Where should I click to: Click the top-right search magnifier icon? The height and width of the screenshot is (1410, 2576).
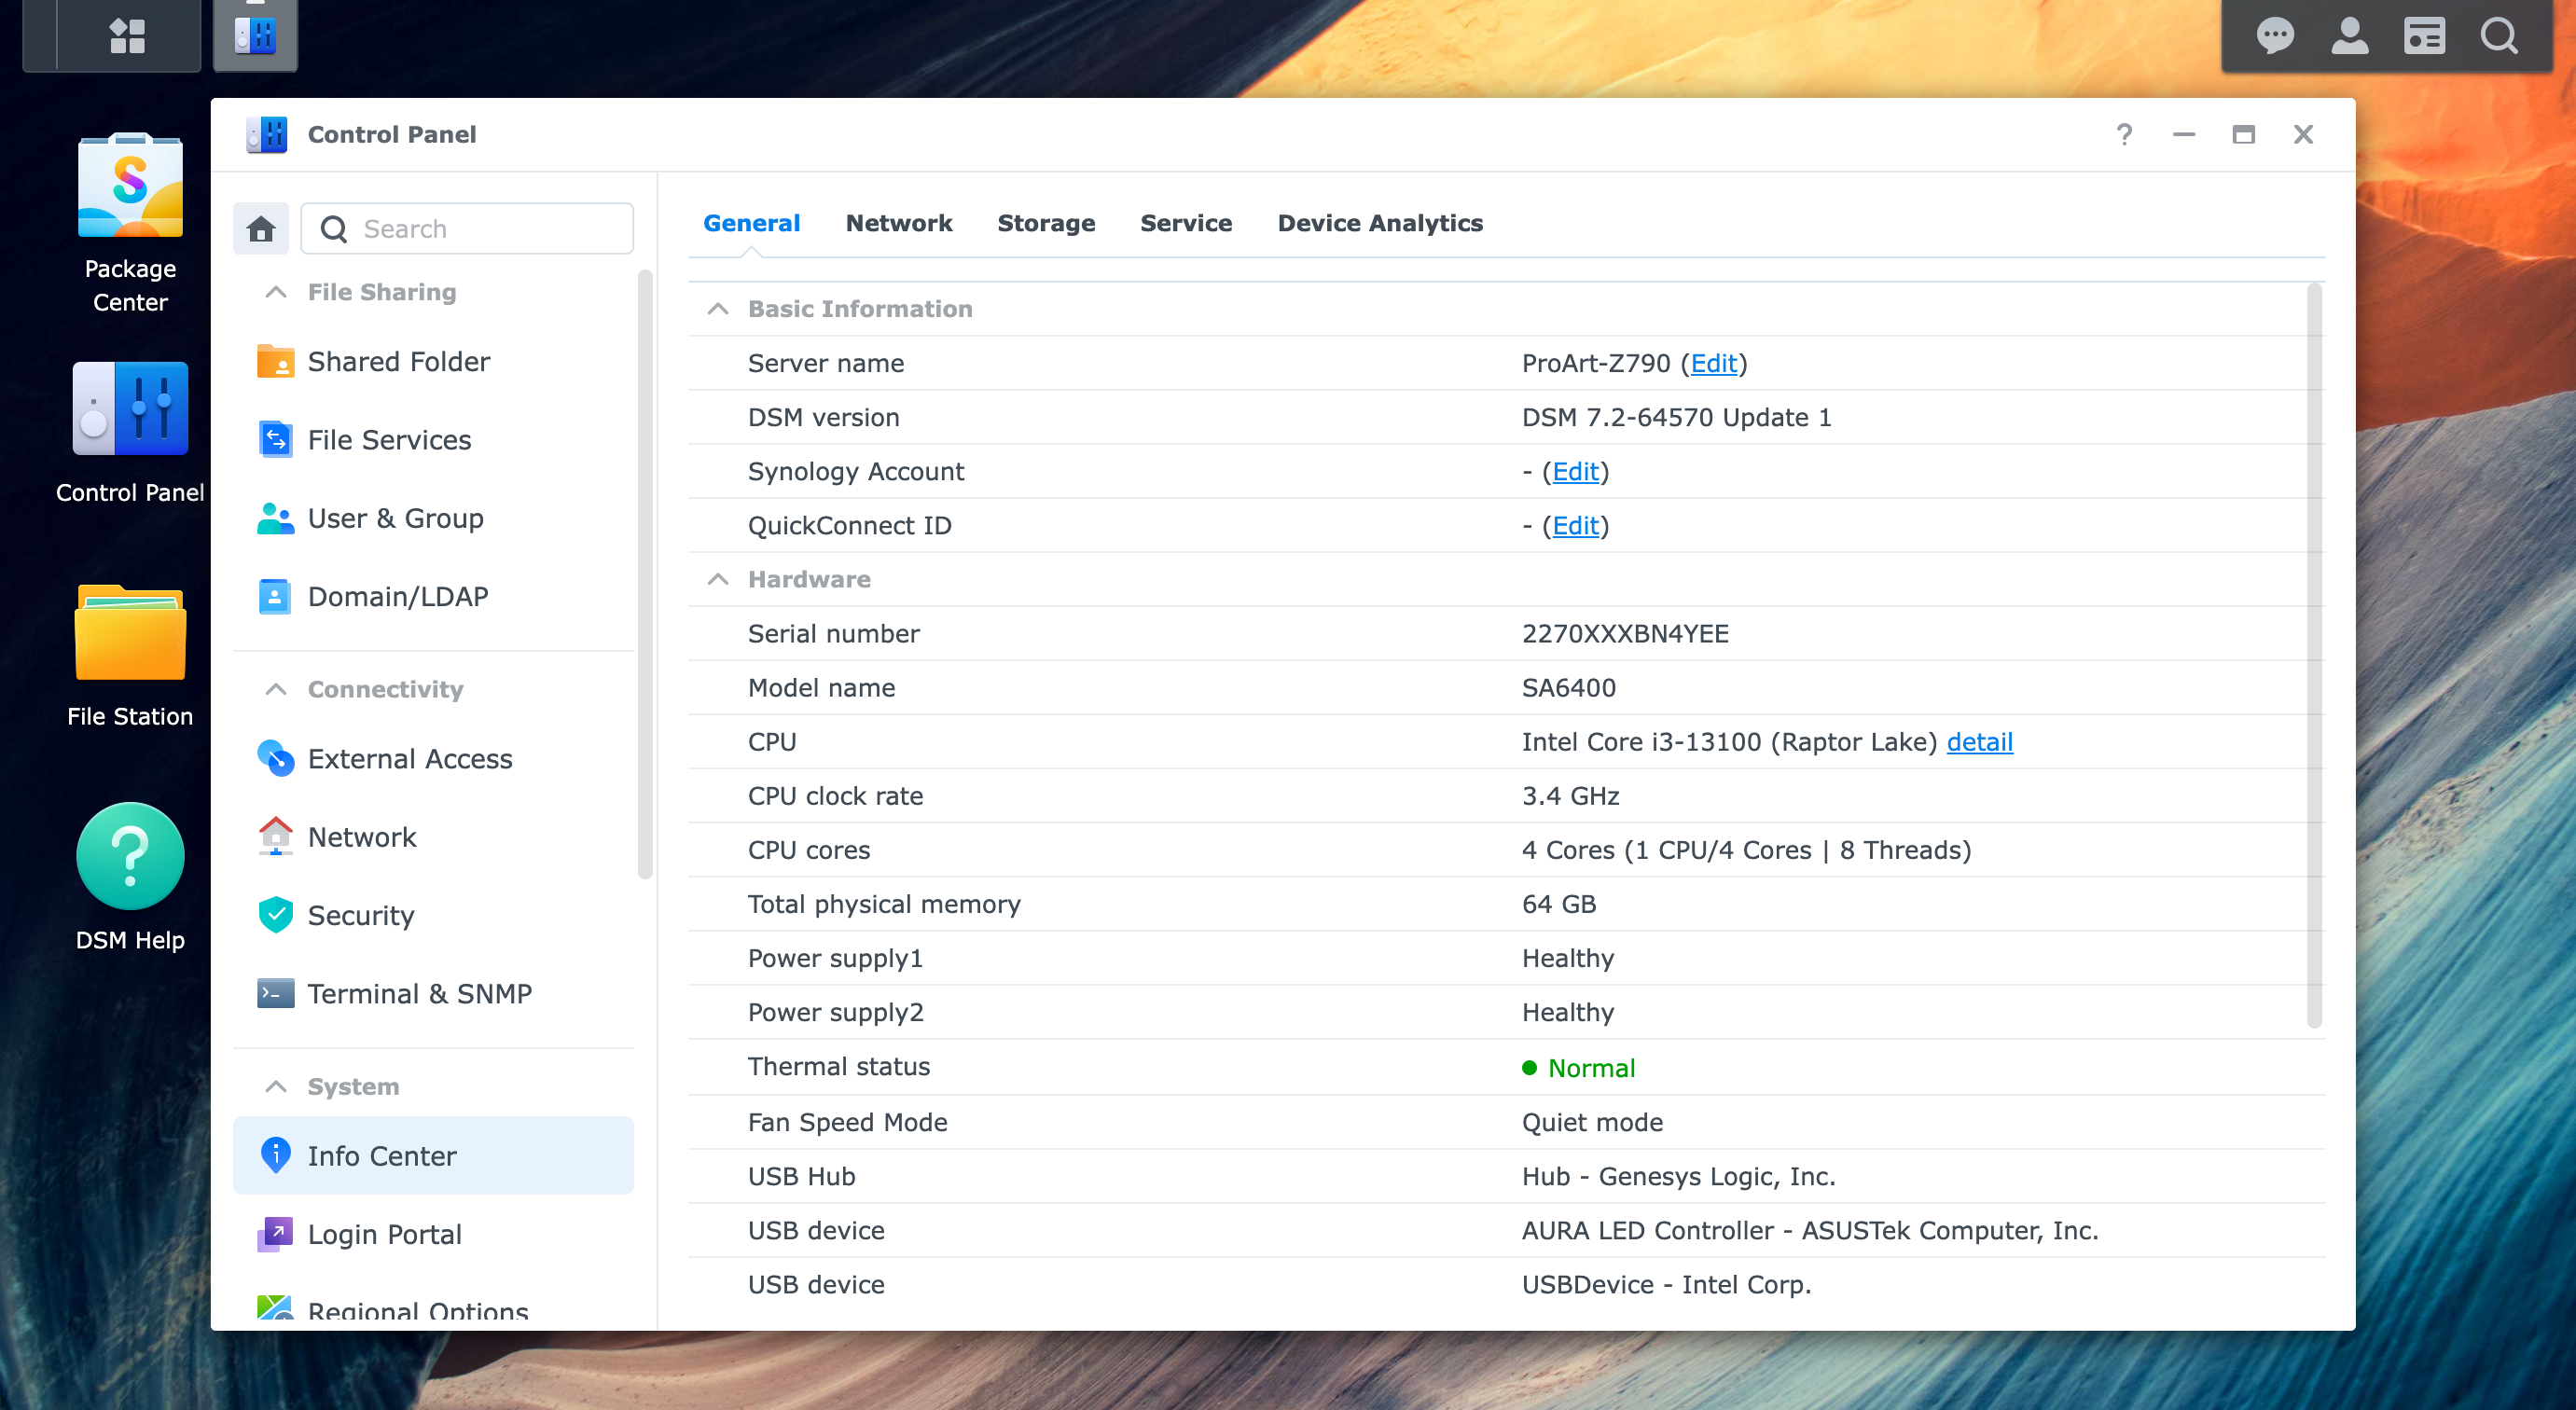tap(2499, 36)
